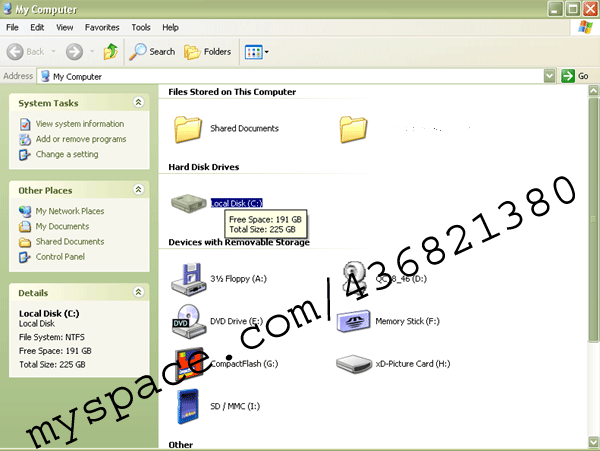The width and height of the screenshot is (600, 451).
Task: Go up one folder level icon
Action: [x=111, y=52]
